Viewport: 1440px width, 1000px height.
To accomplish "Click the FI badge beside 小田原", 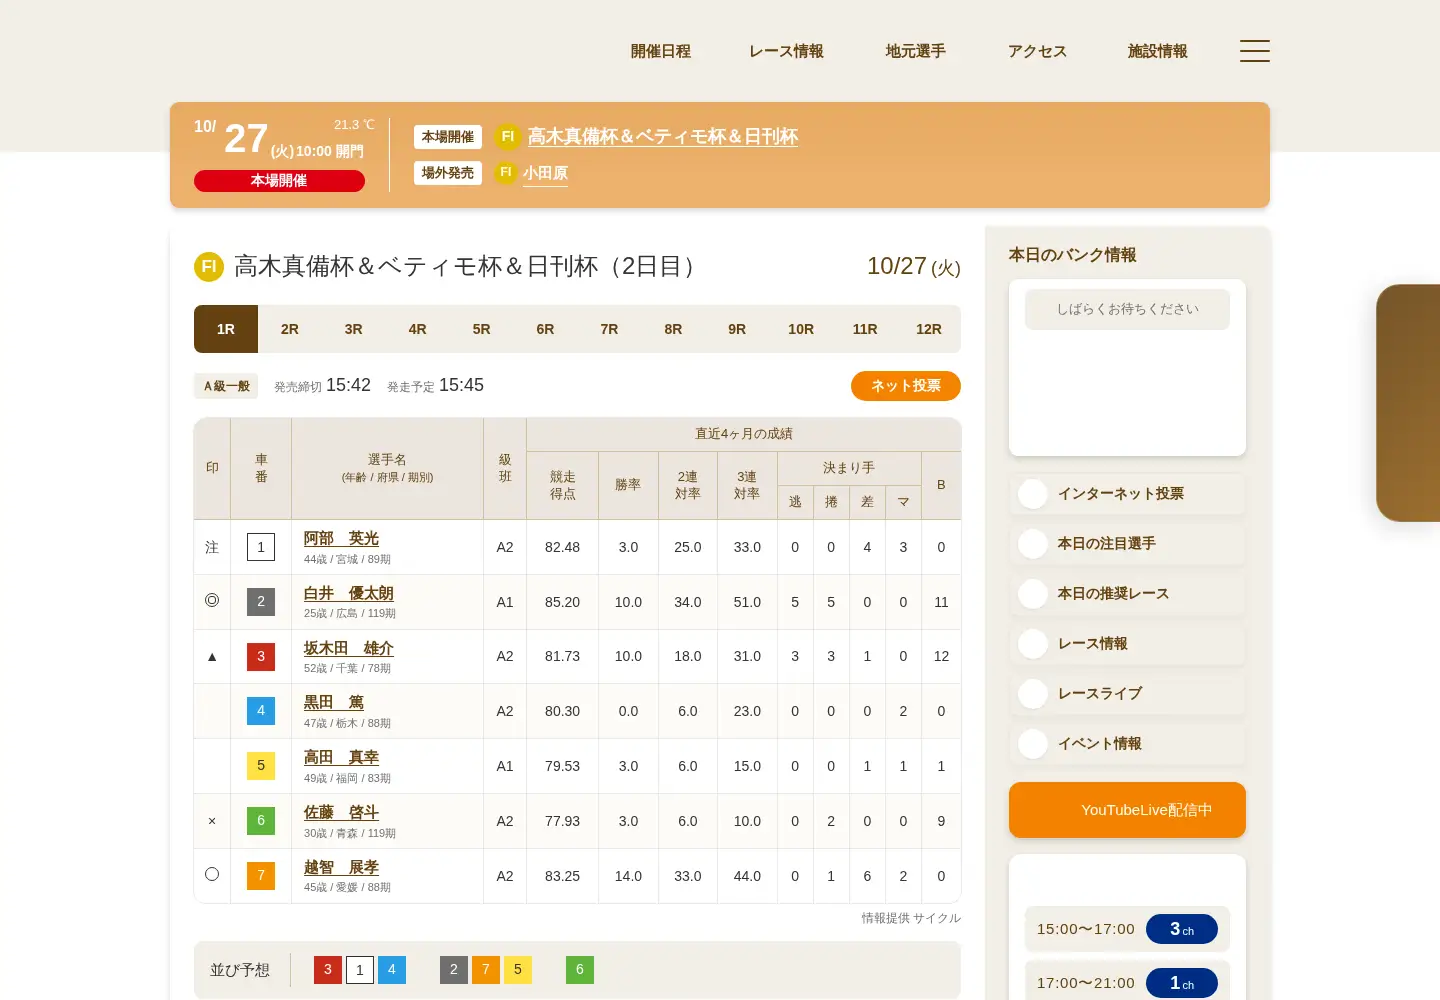I will coord(506,173).
